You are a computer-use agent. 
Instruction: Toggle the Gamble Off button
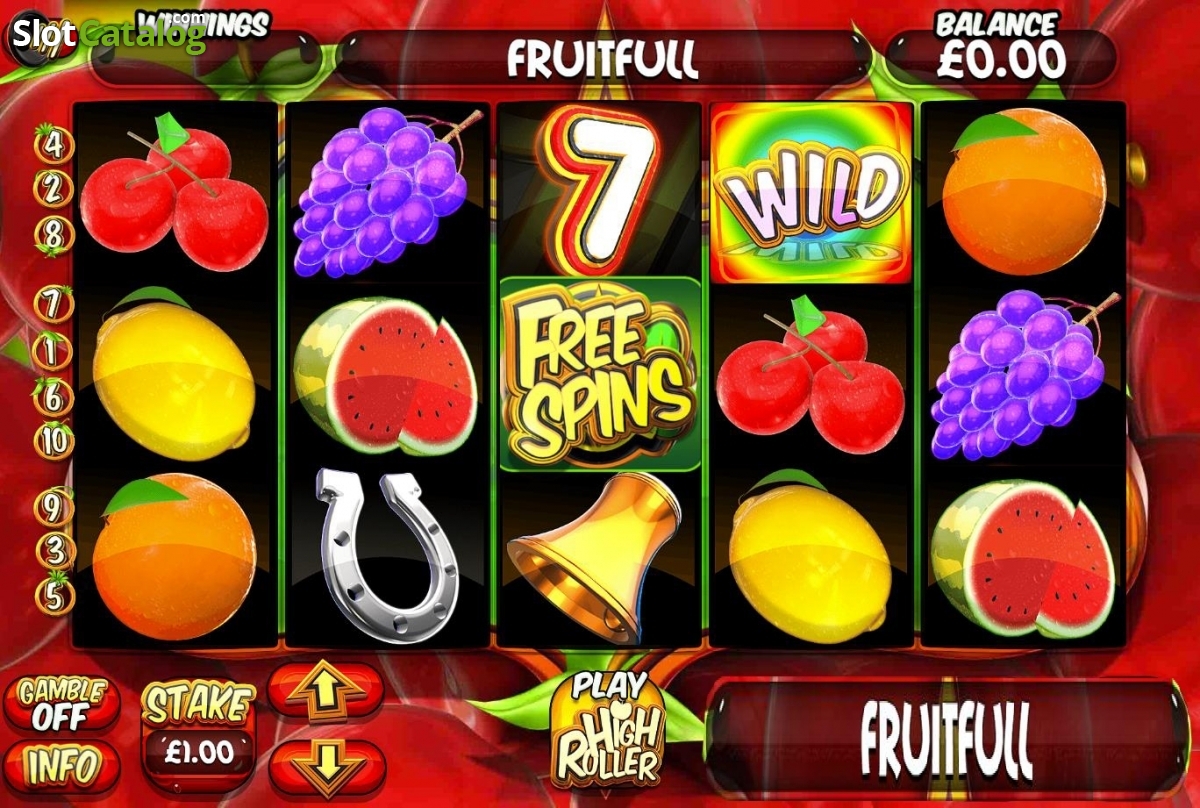click(x=61, y=704)
